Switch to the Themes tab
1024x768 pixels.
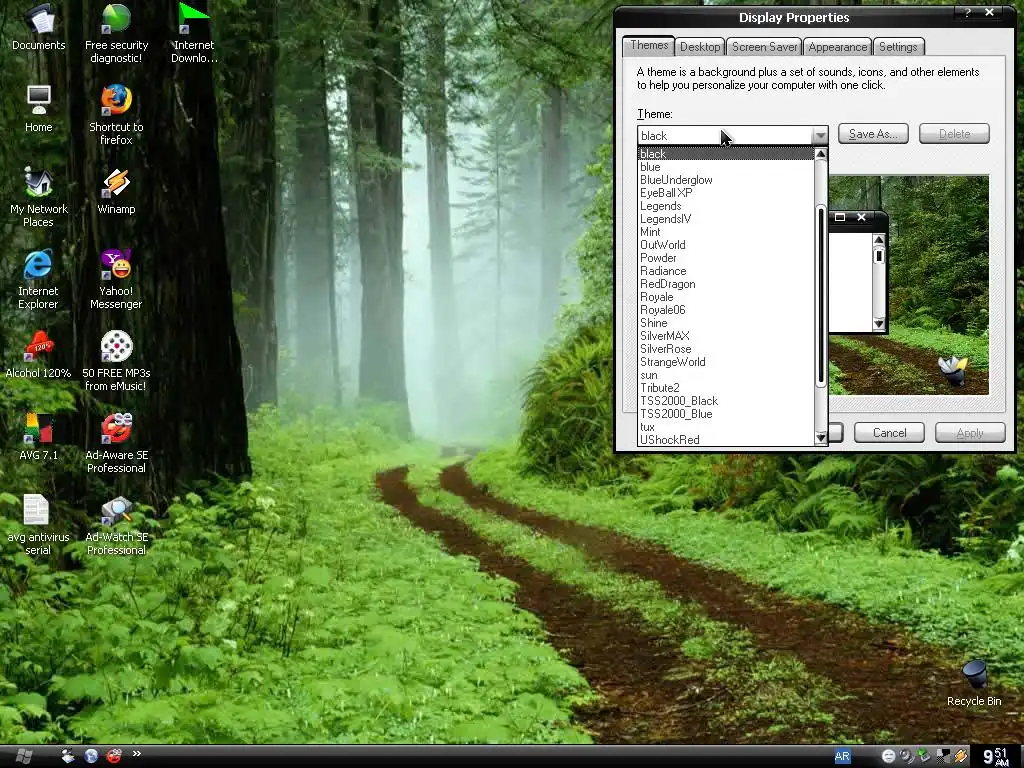(x=648, y=45)
